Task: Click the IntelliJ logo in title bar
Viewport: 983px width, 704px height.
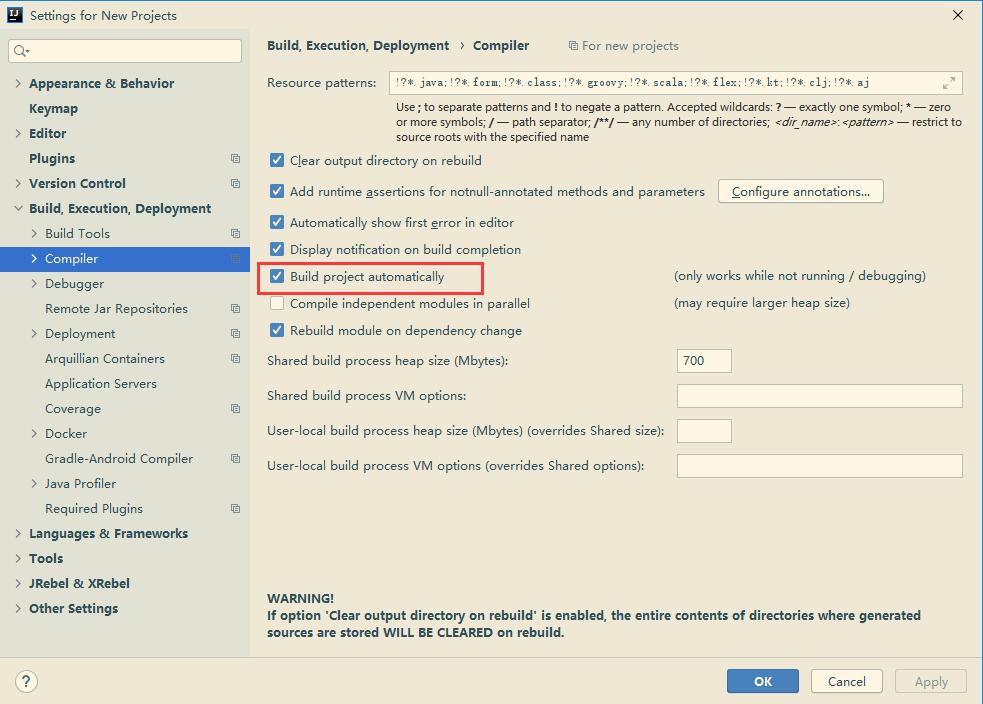Action: click(14, 15)
